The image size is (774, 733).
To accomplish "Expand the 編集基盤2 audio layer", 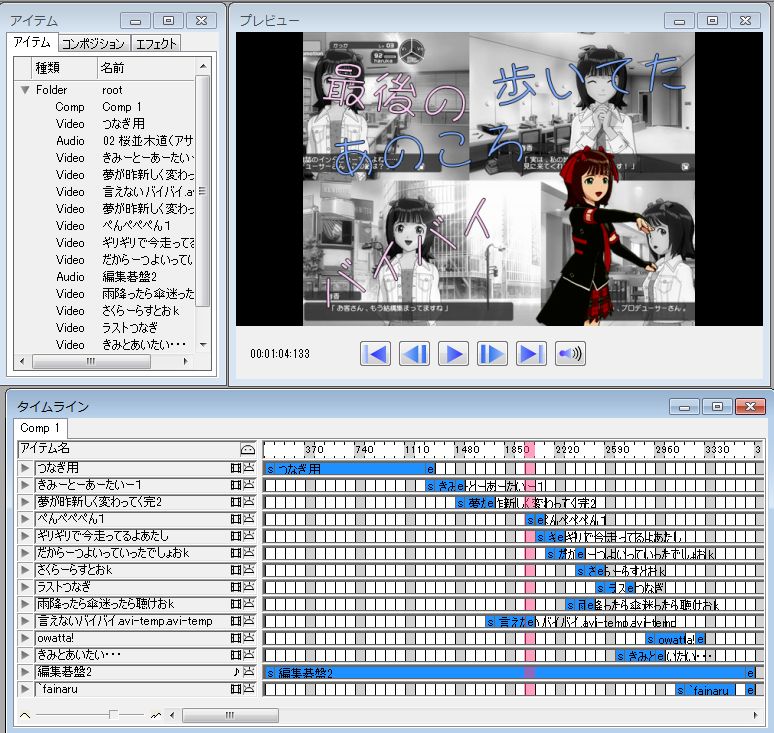I will tap(25, 672).
